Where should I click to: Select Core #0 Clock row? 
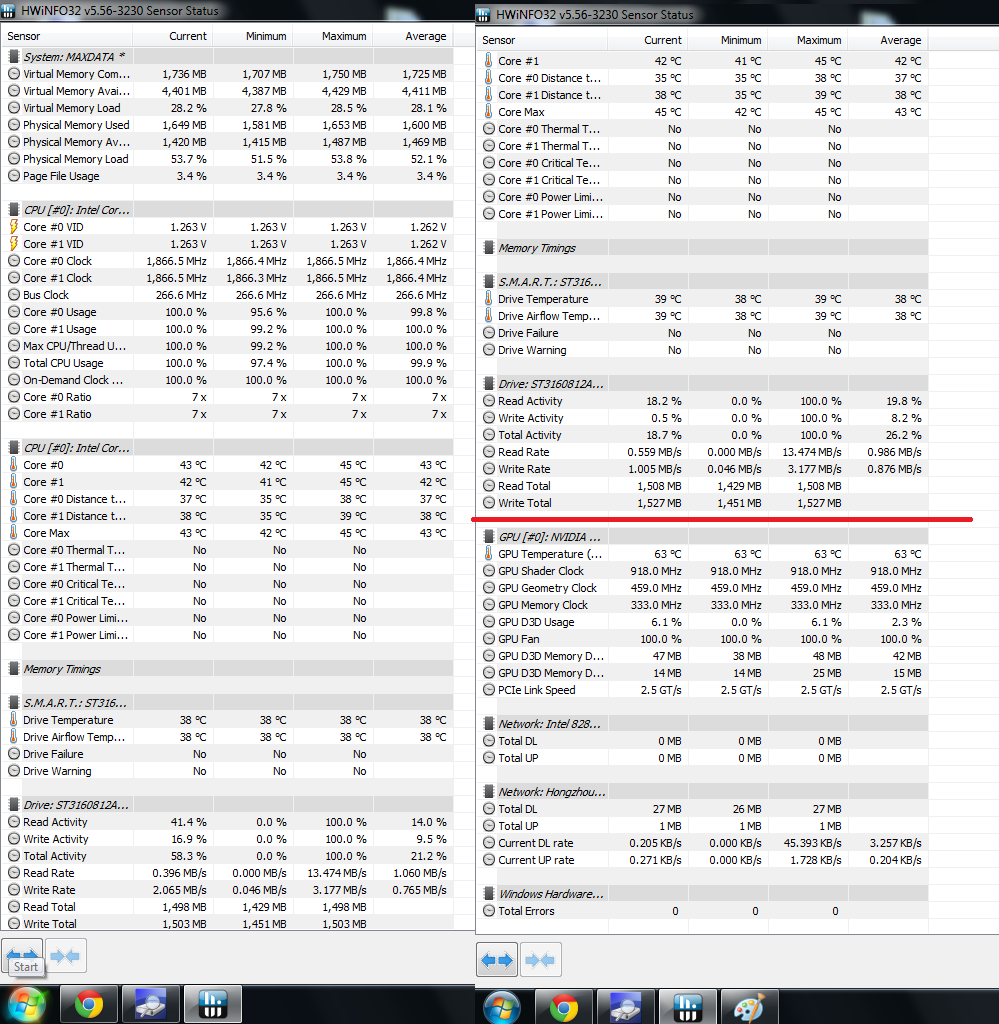pyautogui.click(x=228, y=261)
